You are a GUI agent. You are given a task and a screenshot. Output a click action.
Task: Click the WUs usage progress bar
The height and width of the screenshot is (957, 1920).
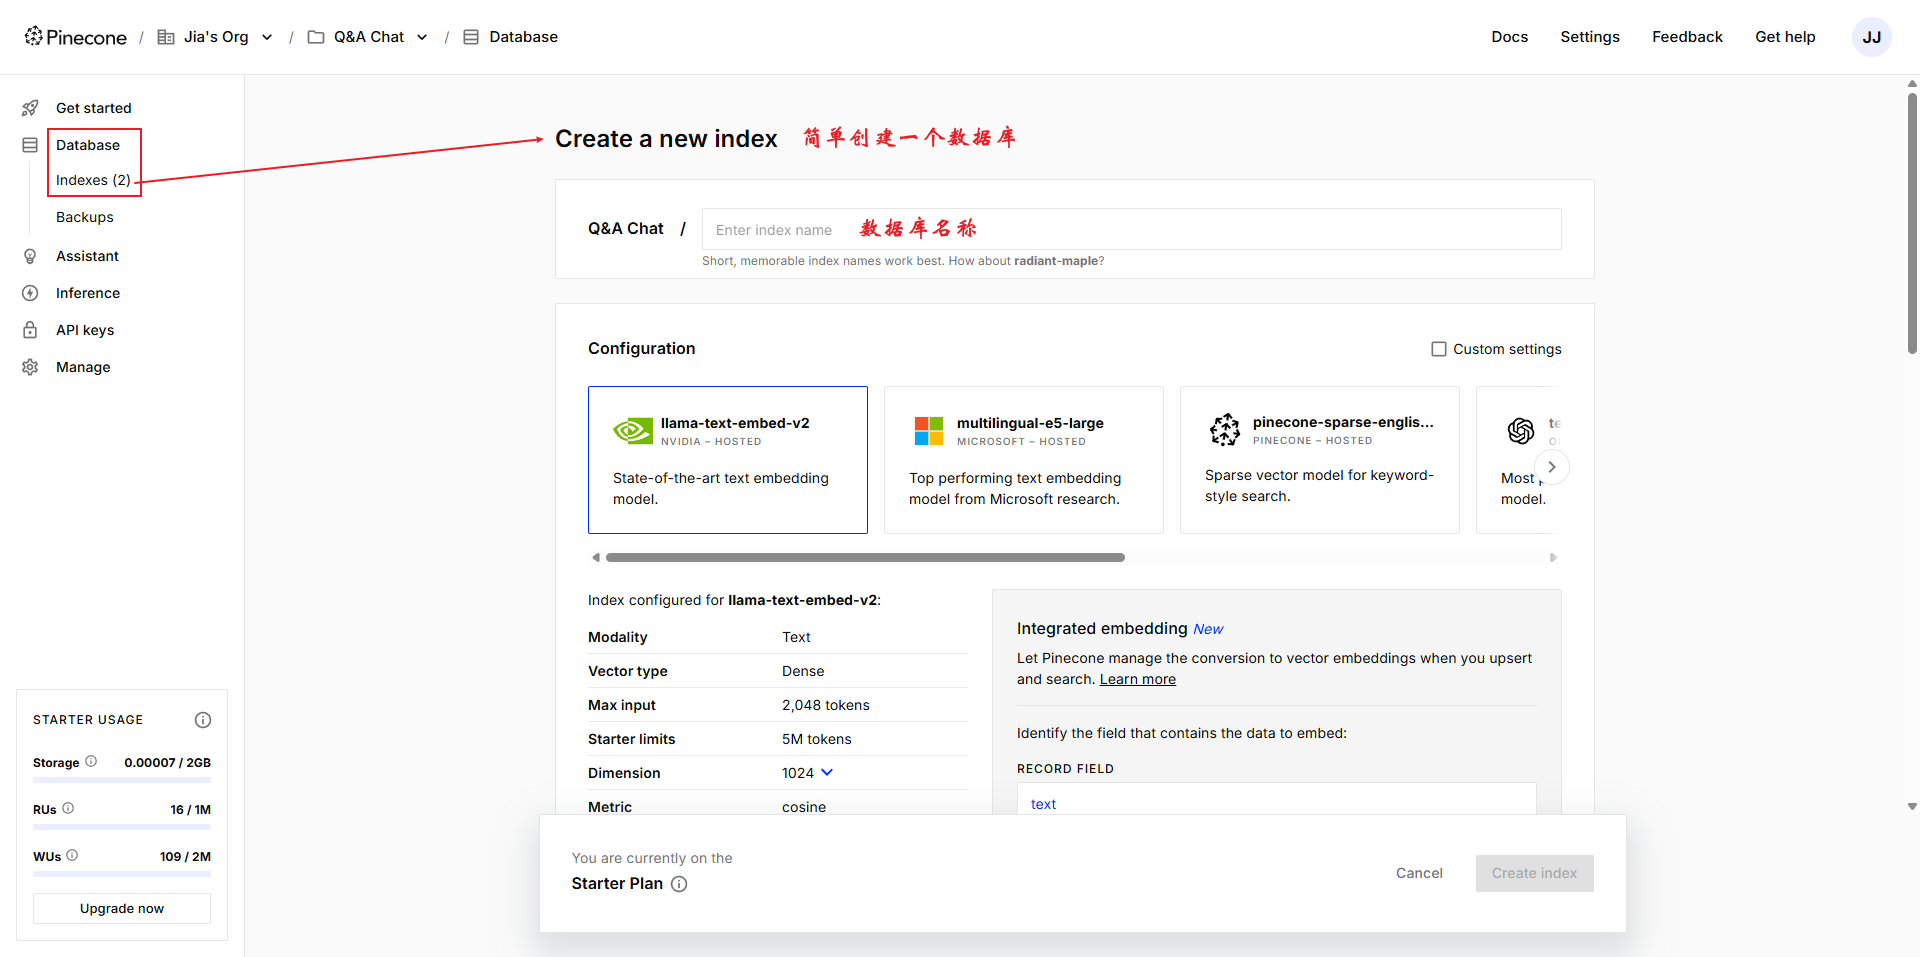coord(122,874)
